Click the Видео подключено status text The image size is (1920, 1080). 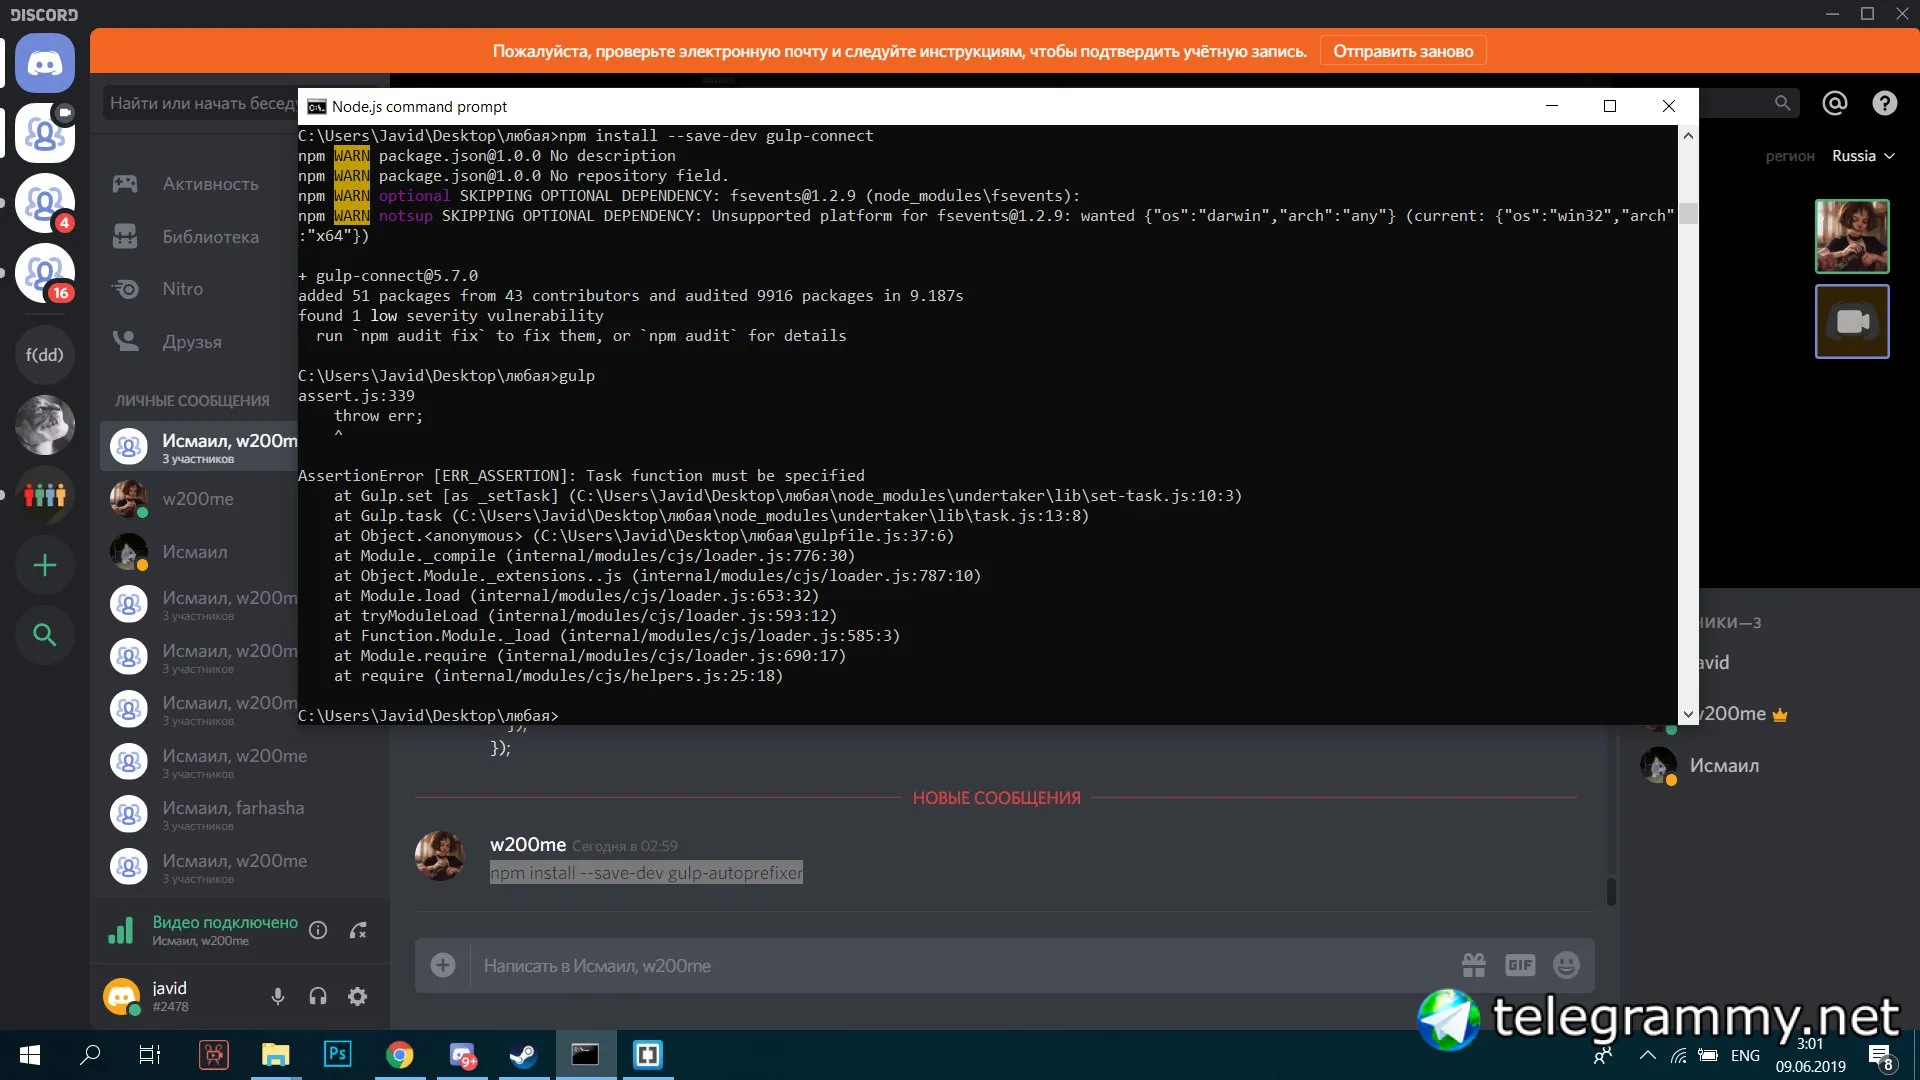click(225, 922)
